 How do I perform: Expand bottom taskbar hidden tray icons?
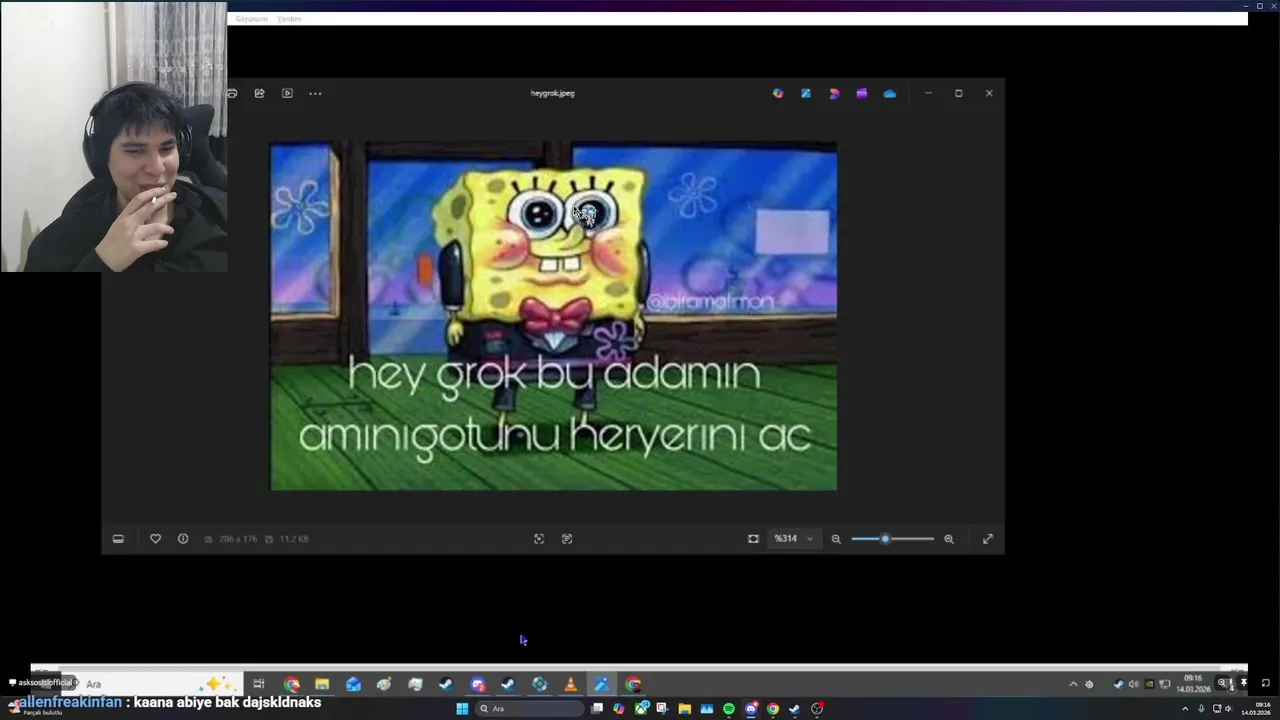click(x=1185, y=709)
